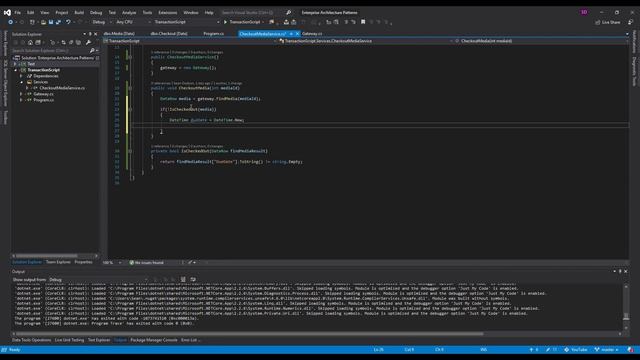Screen dimensions: 640x360
Task: Open the Debug configuration dropdown
Action: click(101, 22)
